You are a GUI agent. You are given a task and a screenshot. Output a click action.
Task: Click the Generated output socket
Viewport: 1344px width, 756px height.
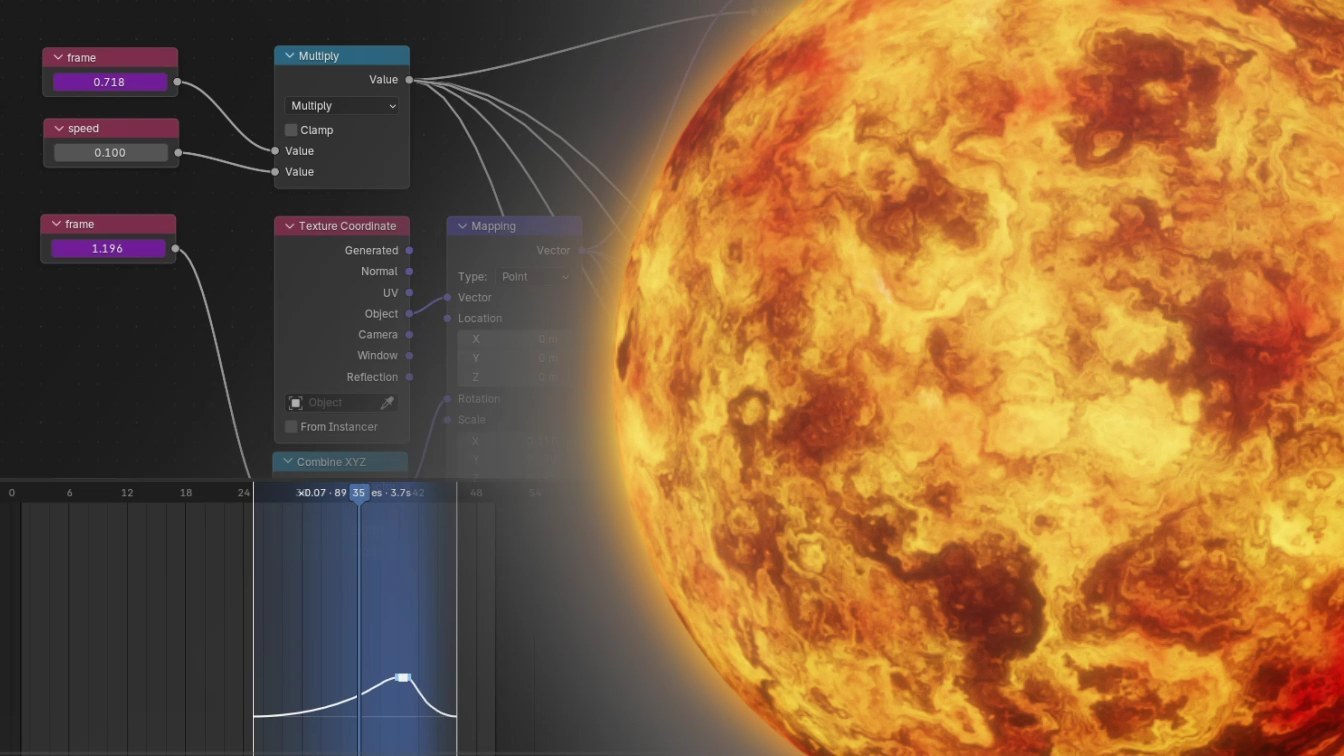coord(410,250)
